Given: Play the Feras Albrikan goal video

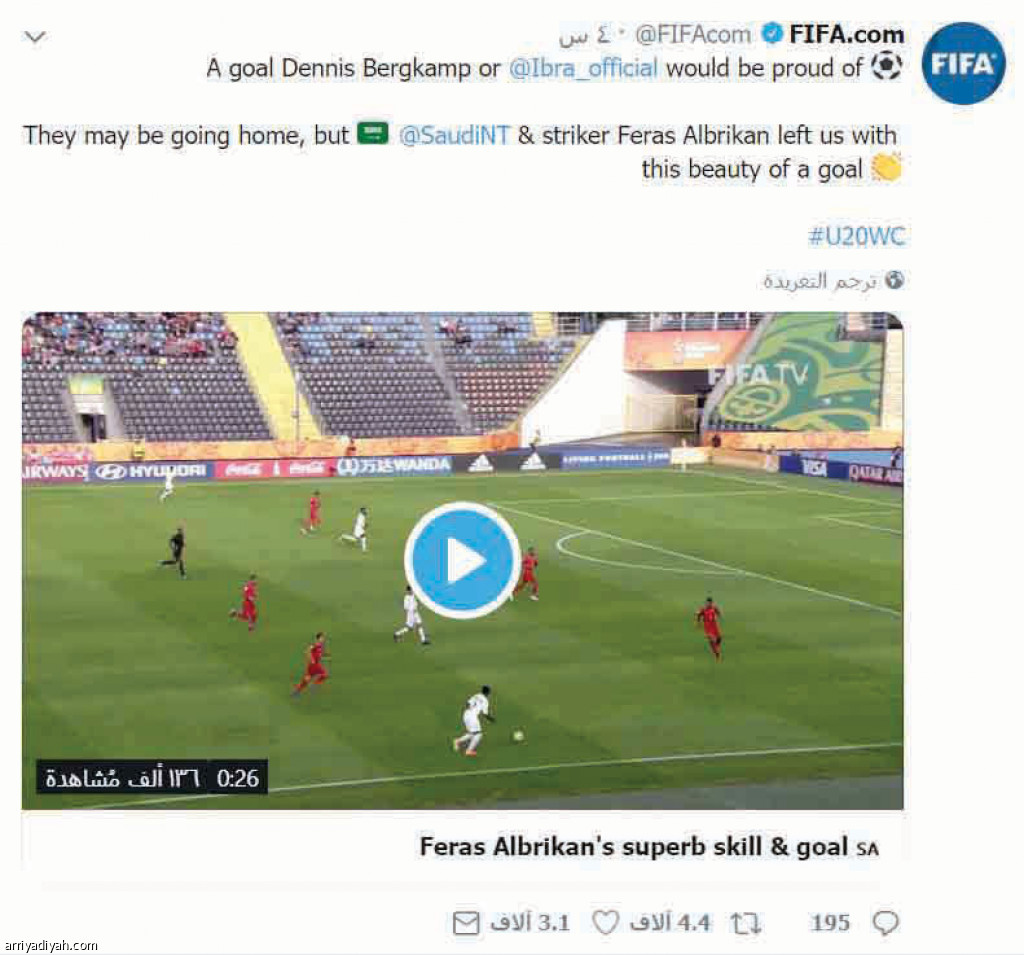Looking at the screenshot, I should 462,560.
